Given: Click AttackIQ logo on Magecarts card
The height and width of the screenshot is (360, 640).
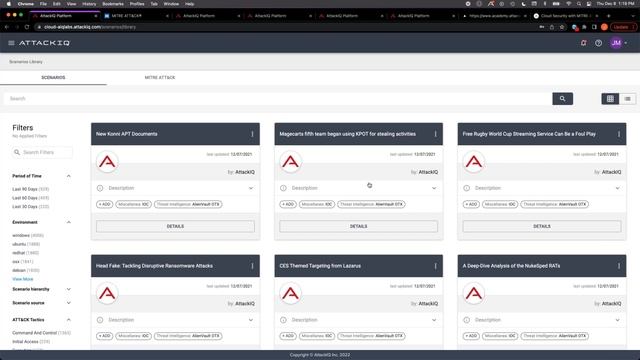Looking at the screenshot, I should tap(290, 162).
